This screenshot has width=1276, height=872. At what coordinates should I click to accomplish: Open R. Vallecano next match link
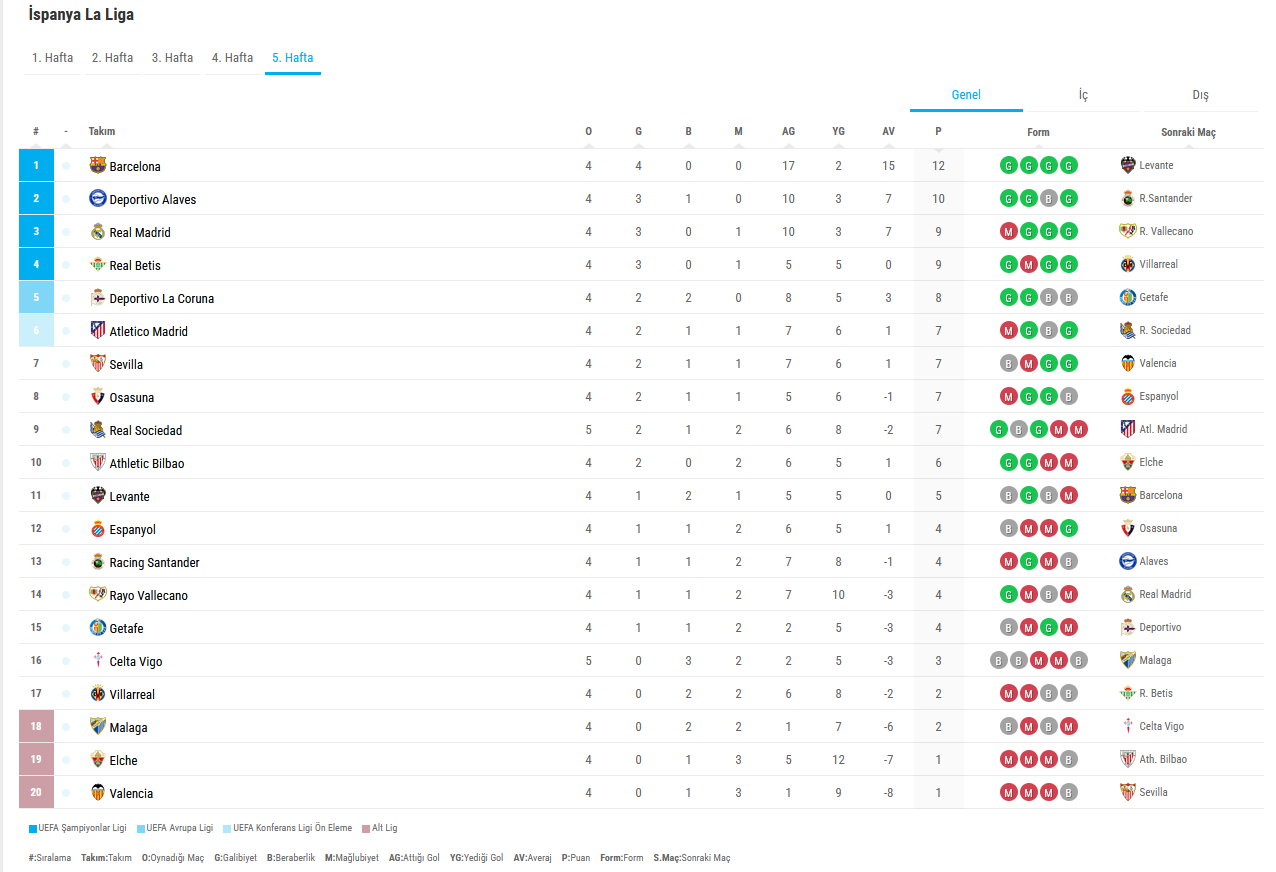click(x=1166, y=231)
